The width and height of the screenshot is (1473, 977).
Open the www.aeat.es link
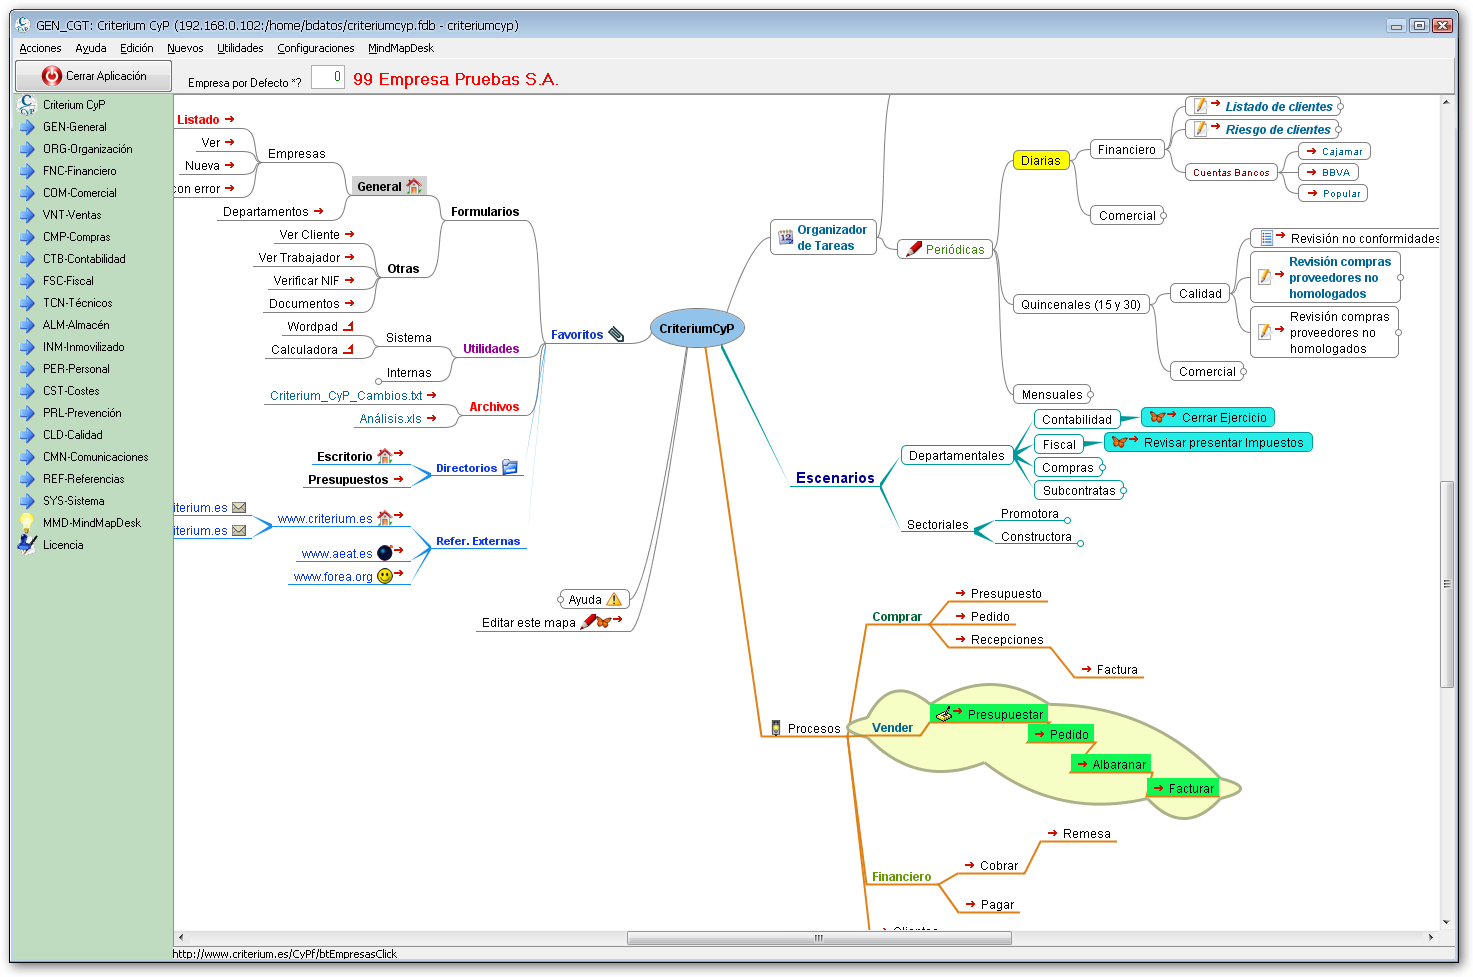(337, 554)
